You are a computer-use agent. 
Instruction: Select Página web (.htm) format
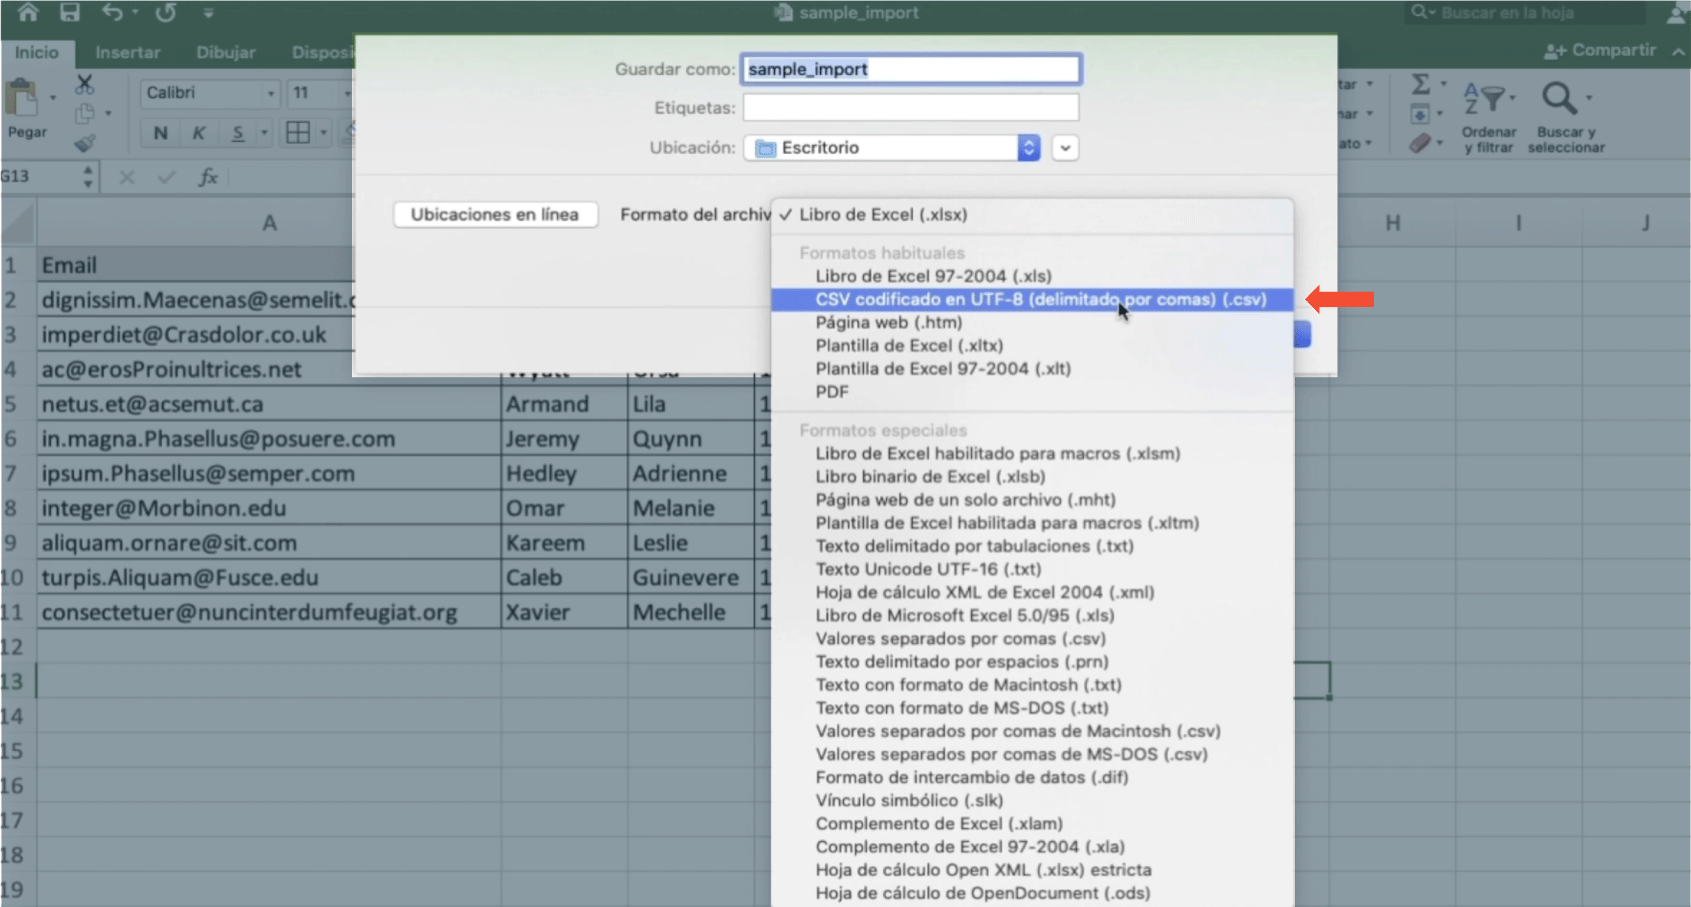tap(1032, 322)
